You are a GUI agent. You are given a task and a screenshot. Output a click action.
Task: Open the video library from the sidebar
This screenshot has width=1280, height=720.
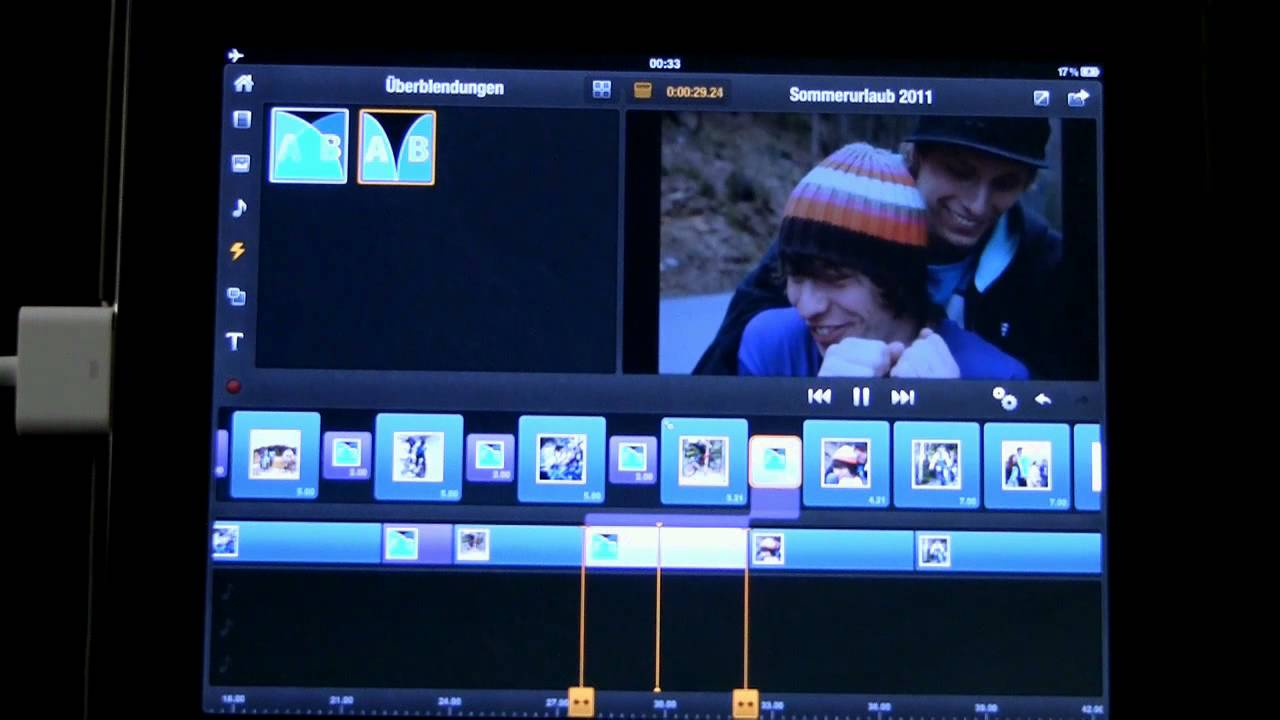click(x=242, y=120)
